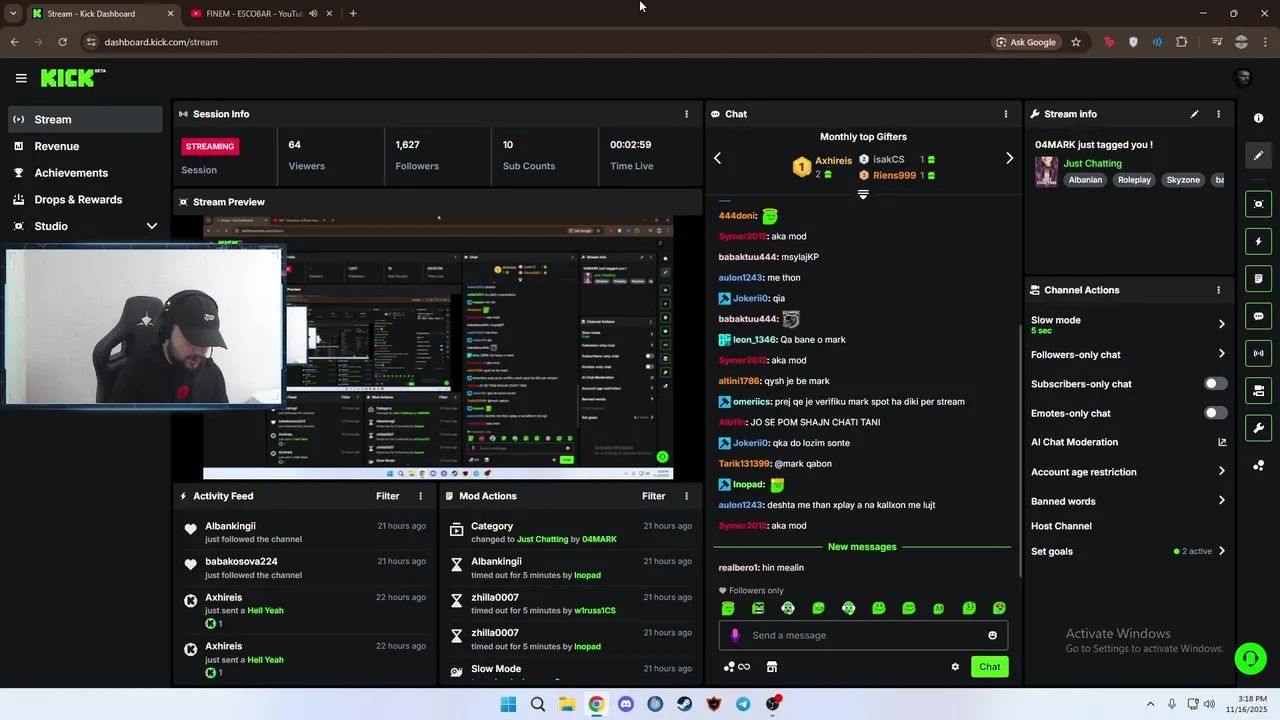The width and height of the screenshot is (1280, 720).
Task: Open the Revenue page in sidebar
Action: (84, 146)
